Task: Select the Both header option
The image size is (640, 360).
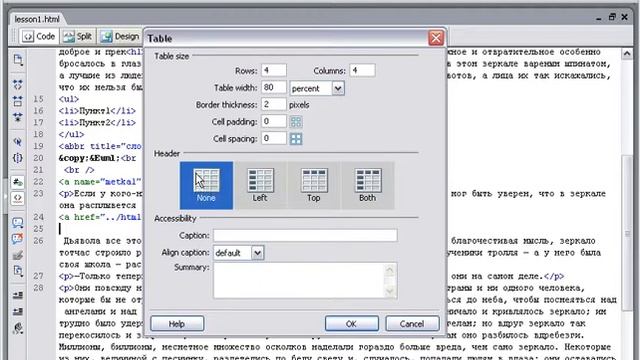Action: point(367,185)
